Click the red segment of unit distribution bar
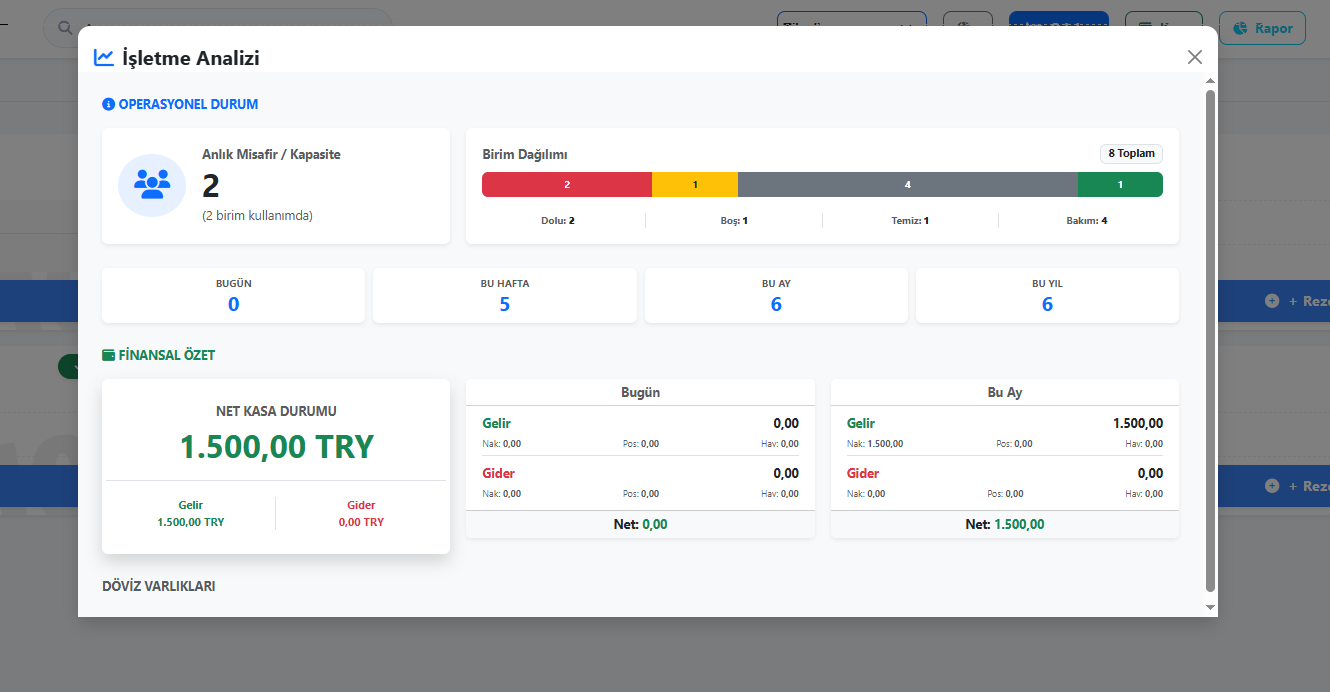 [x=566, y=185]
